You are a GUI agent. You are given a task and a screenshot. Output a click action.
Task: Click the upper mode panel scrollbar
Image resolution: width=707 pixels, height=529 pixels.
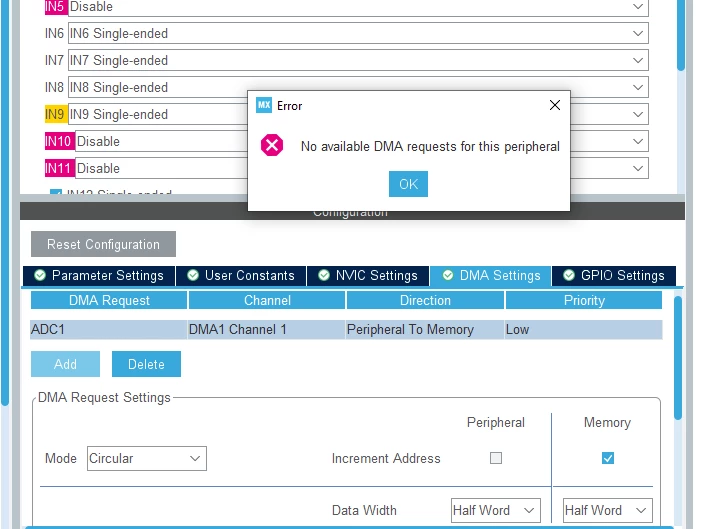681,35
